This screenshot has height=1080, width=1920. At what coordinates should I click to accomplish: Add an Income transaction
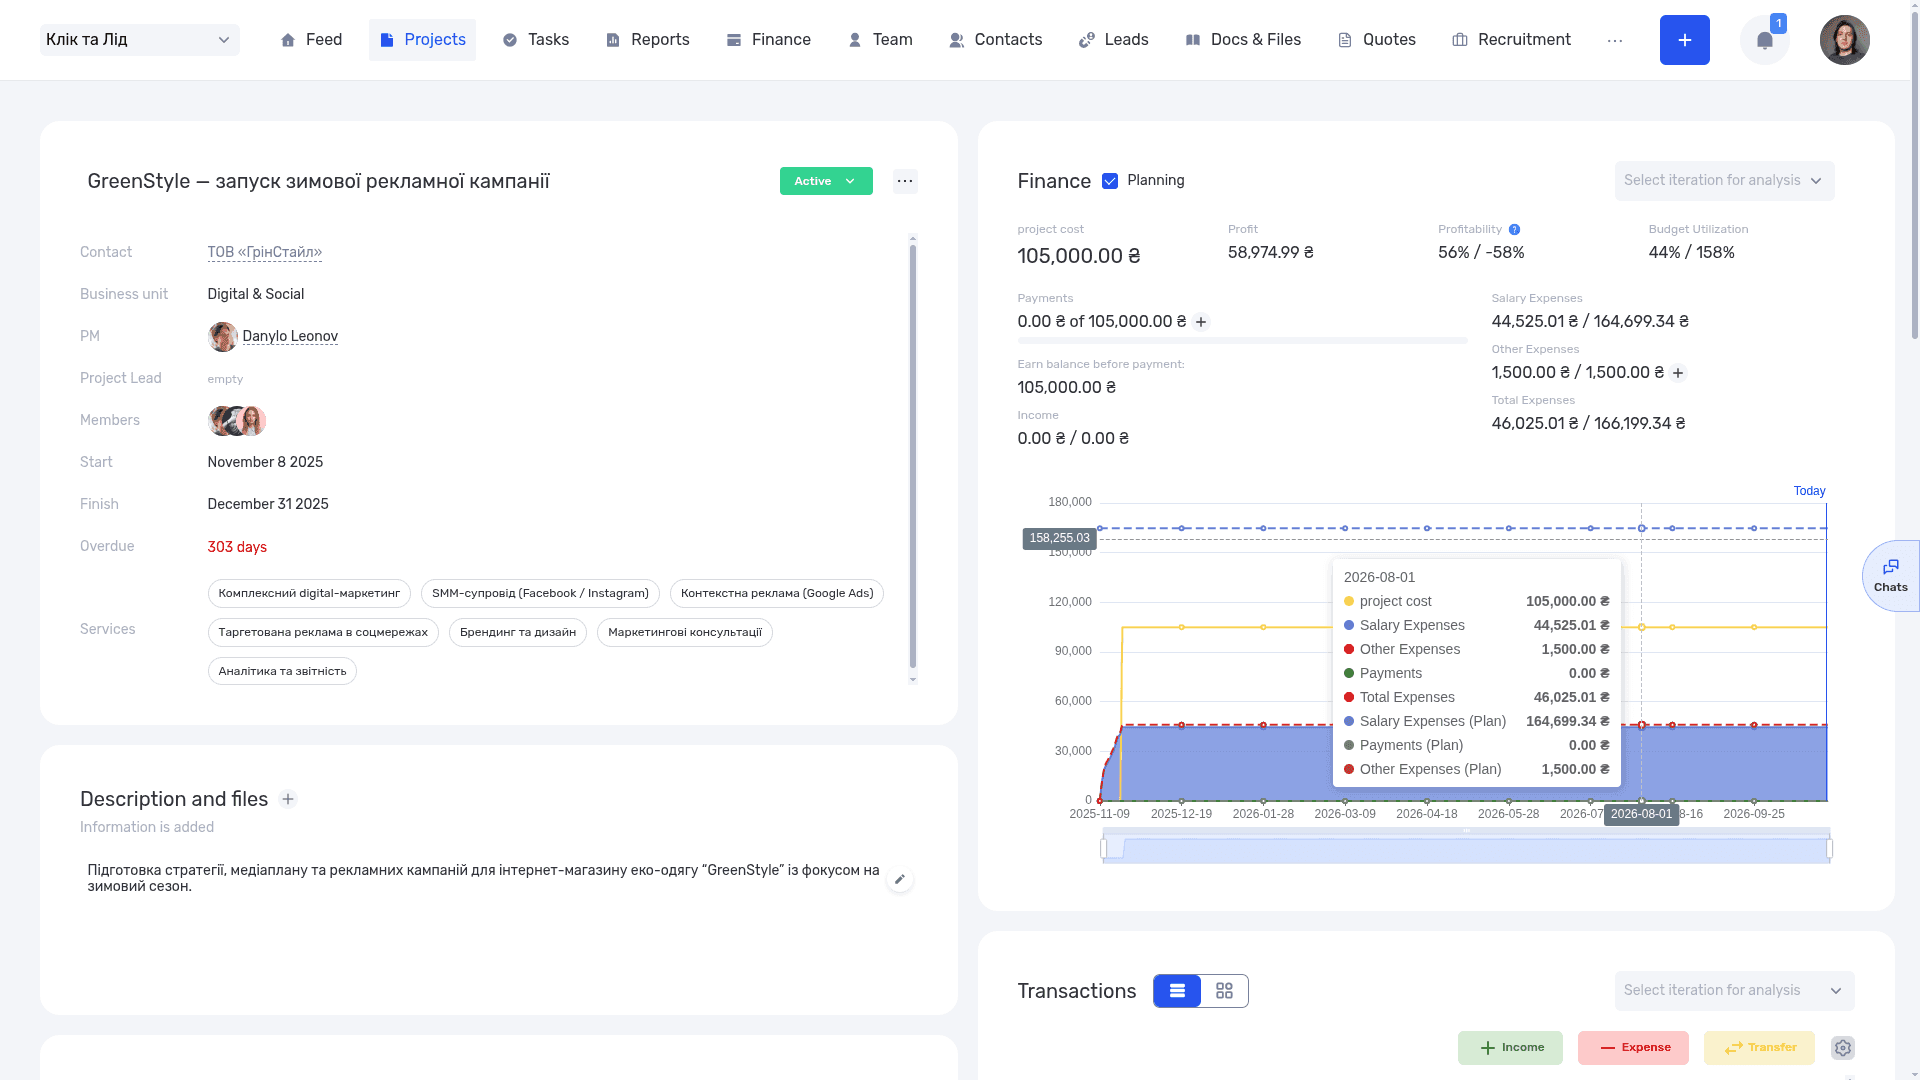pos(1510,1048)
